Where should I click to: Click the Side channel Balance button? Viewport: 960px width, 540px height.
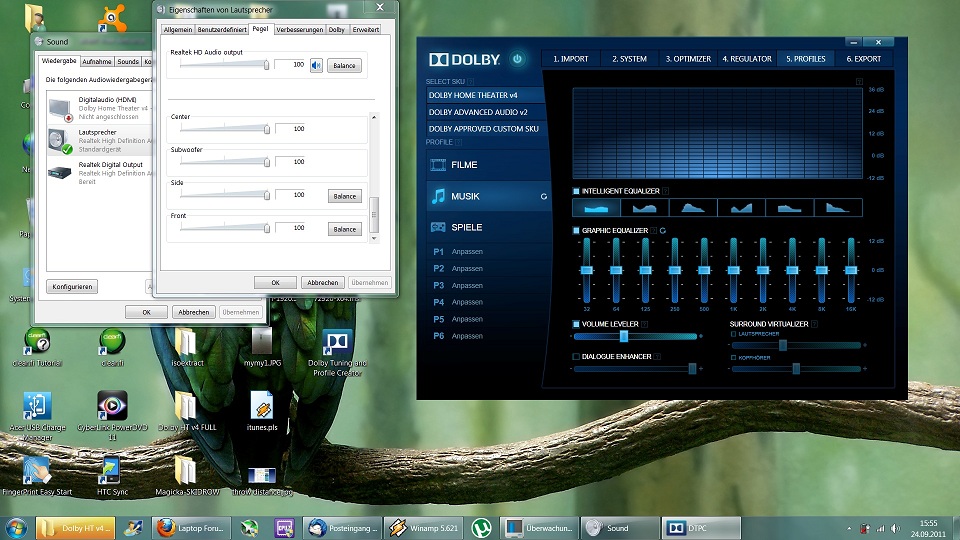pyautogui.click(x=345, y=196)
